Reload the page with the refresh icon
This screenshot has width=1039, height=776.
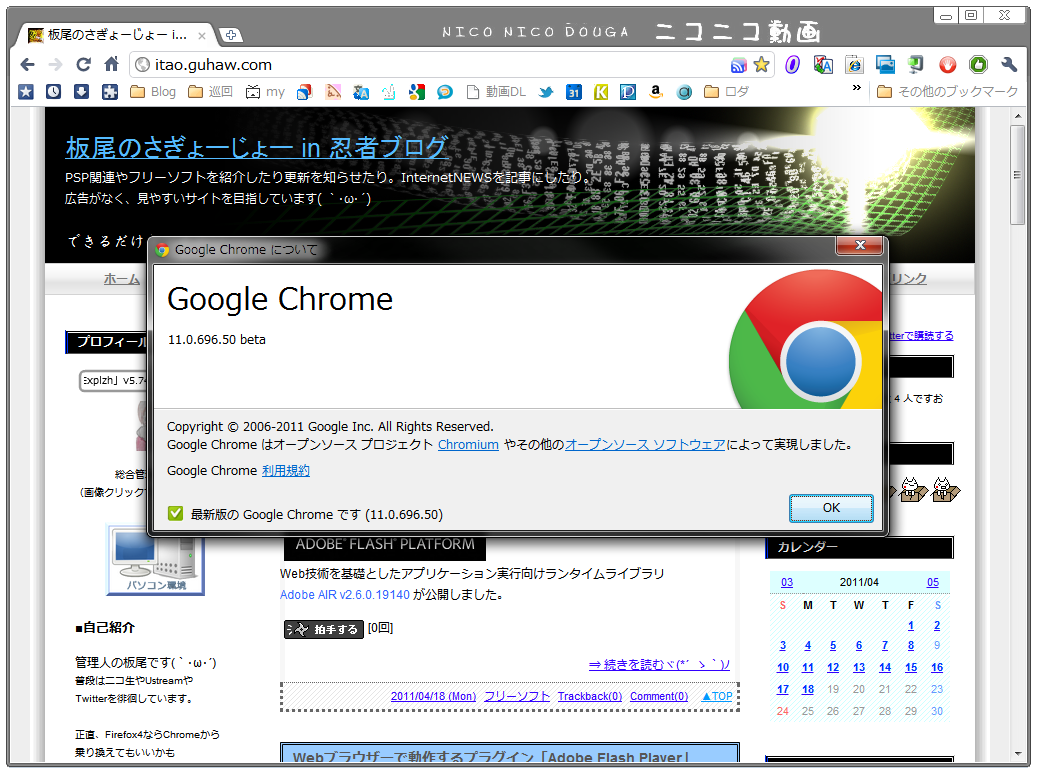(83, 64)
